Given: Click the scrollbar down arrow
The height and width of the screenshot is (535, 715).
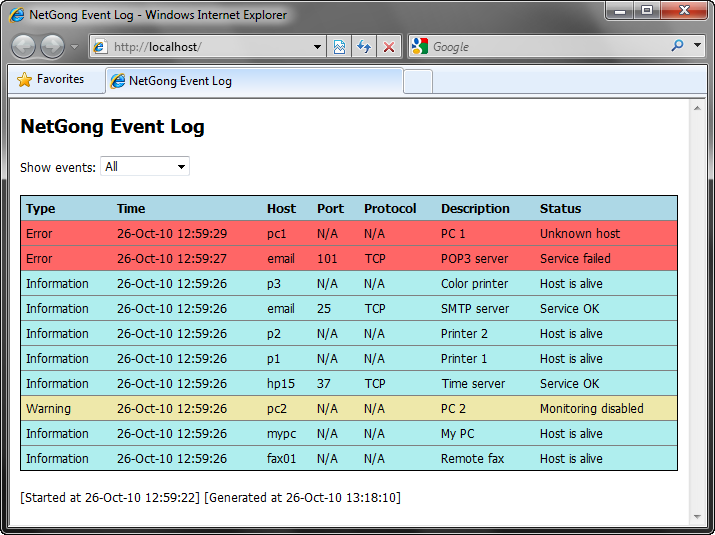Looking at the screenshot, I should click(697, 517).
